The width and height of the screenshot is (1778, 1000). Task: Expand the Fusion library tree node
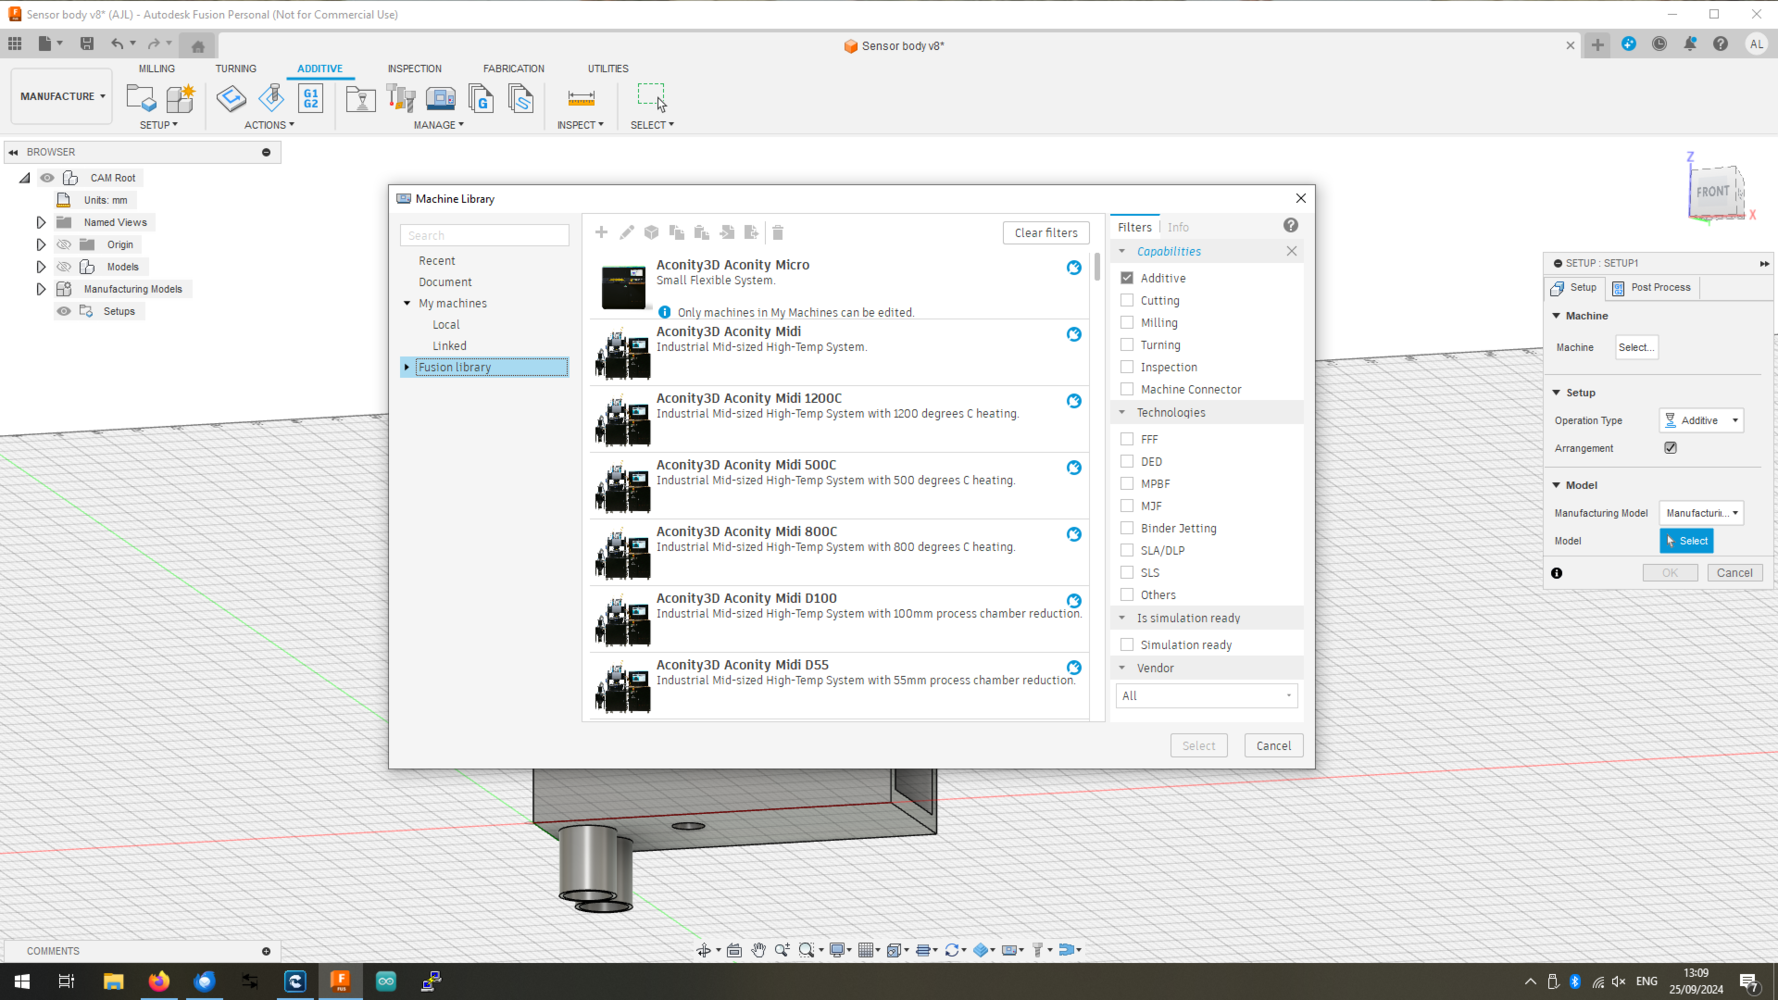[407, 367]
